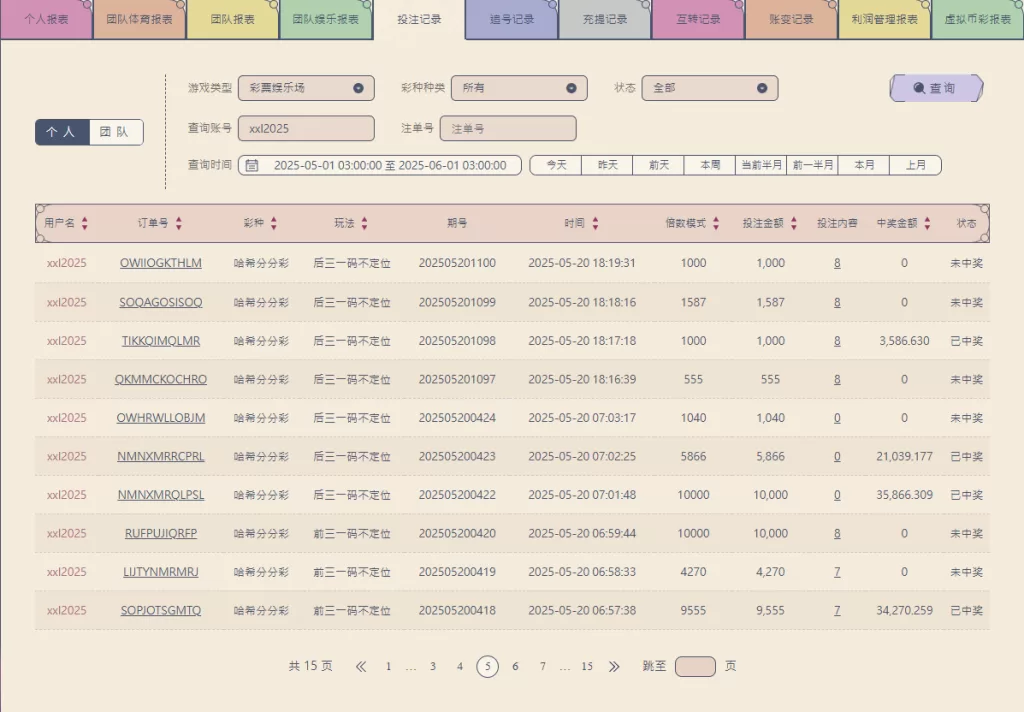Image resolution: width=1024 pixels, height=712 pixels.
Task: Open the 充提记录 tab
Action: click(605, 19)
